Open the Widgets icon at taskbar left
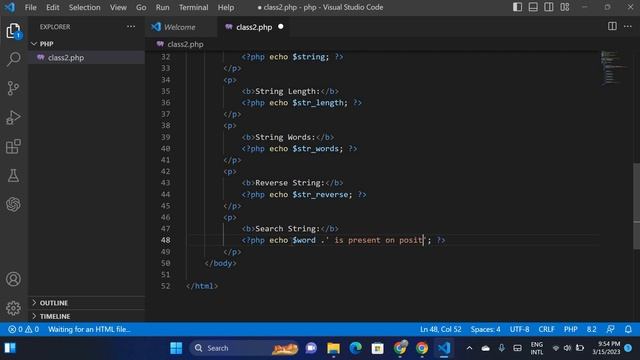 [x=10, y=348]
